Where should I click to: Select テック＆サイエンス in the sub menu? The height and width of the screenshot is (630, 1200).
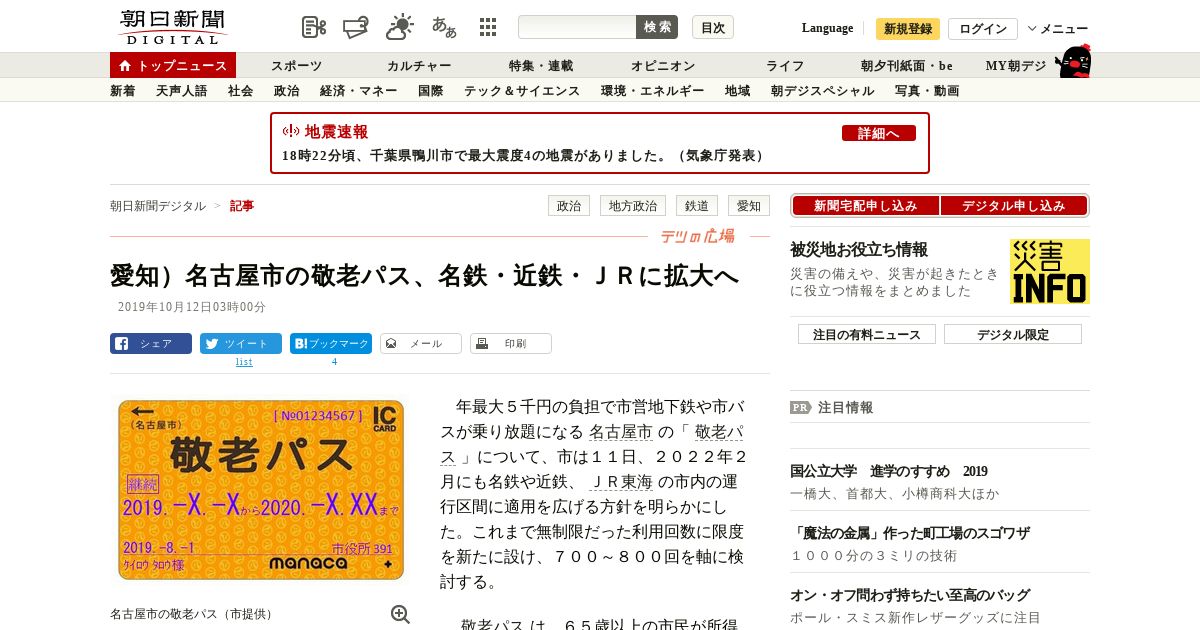pyautogui.click(x=522, y=91)
